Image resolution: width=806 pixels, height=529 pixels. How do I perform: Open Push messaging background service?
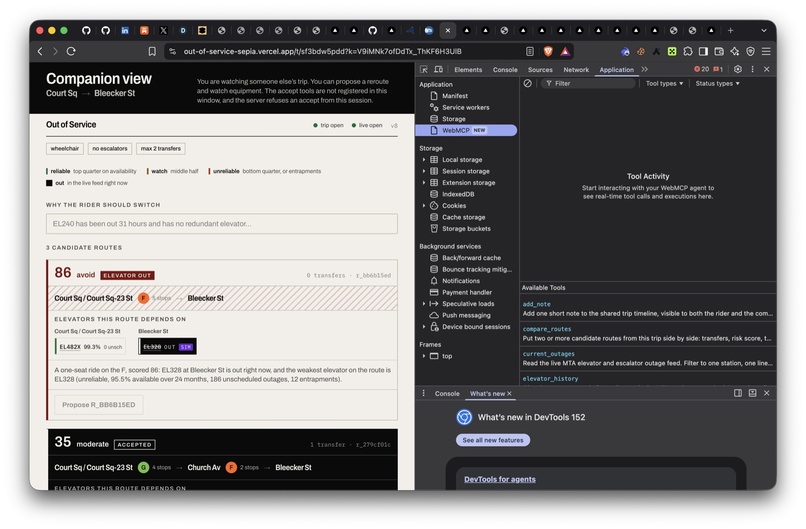pos(466,315)
